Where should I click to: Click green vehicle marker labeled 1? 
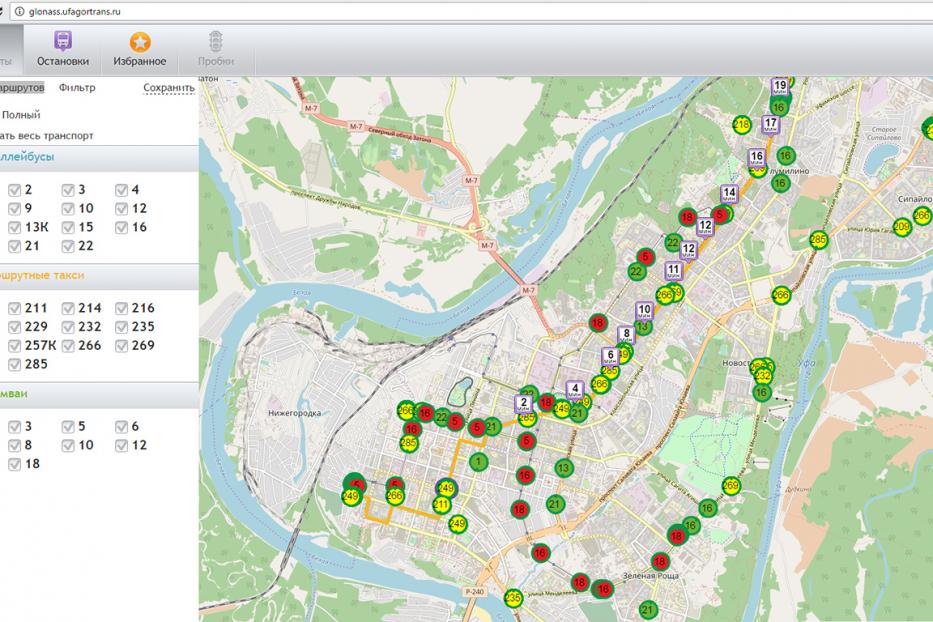click(478, 461)
